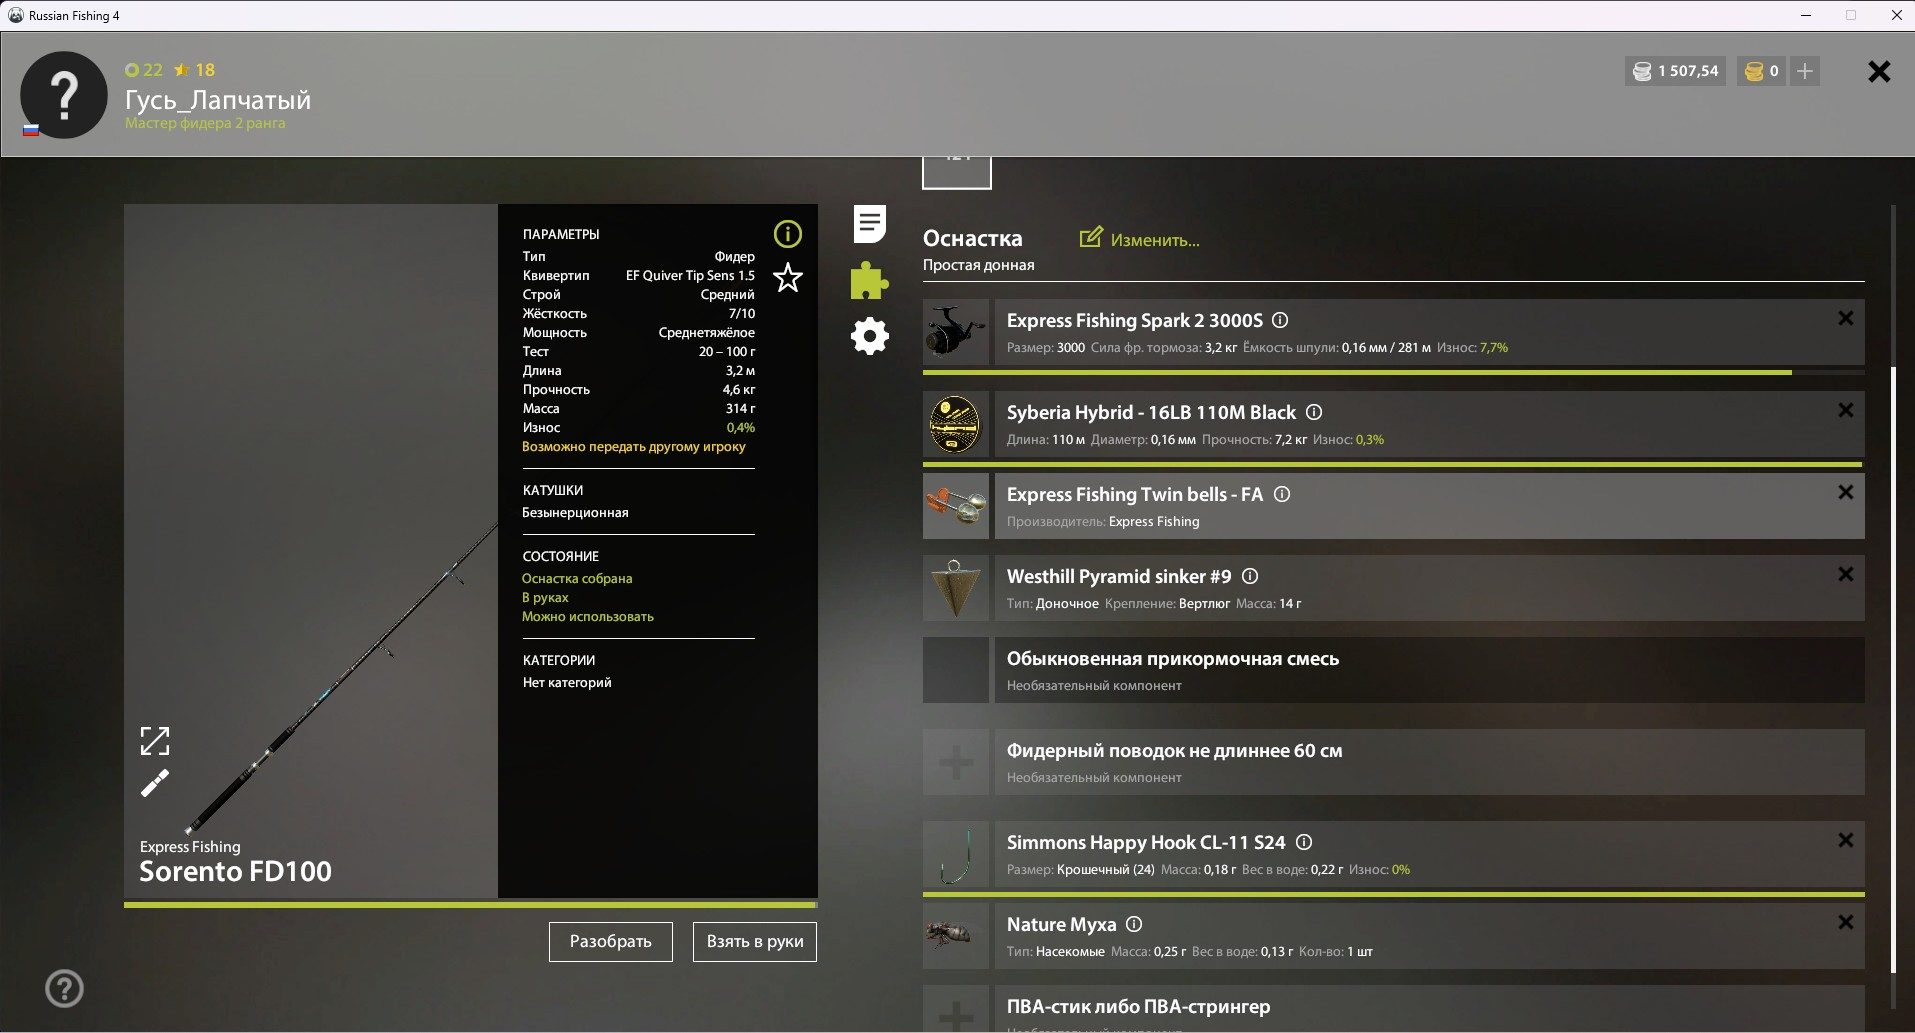Open the Обыкновенная прикормочная смесь slot
Screen dimensions: 1915x1033
(x=1429, y=670)
